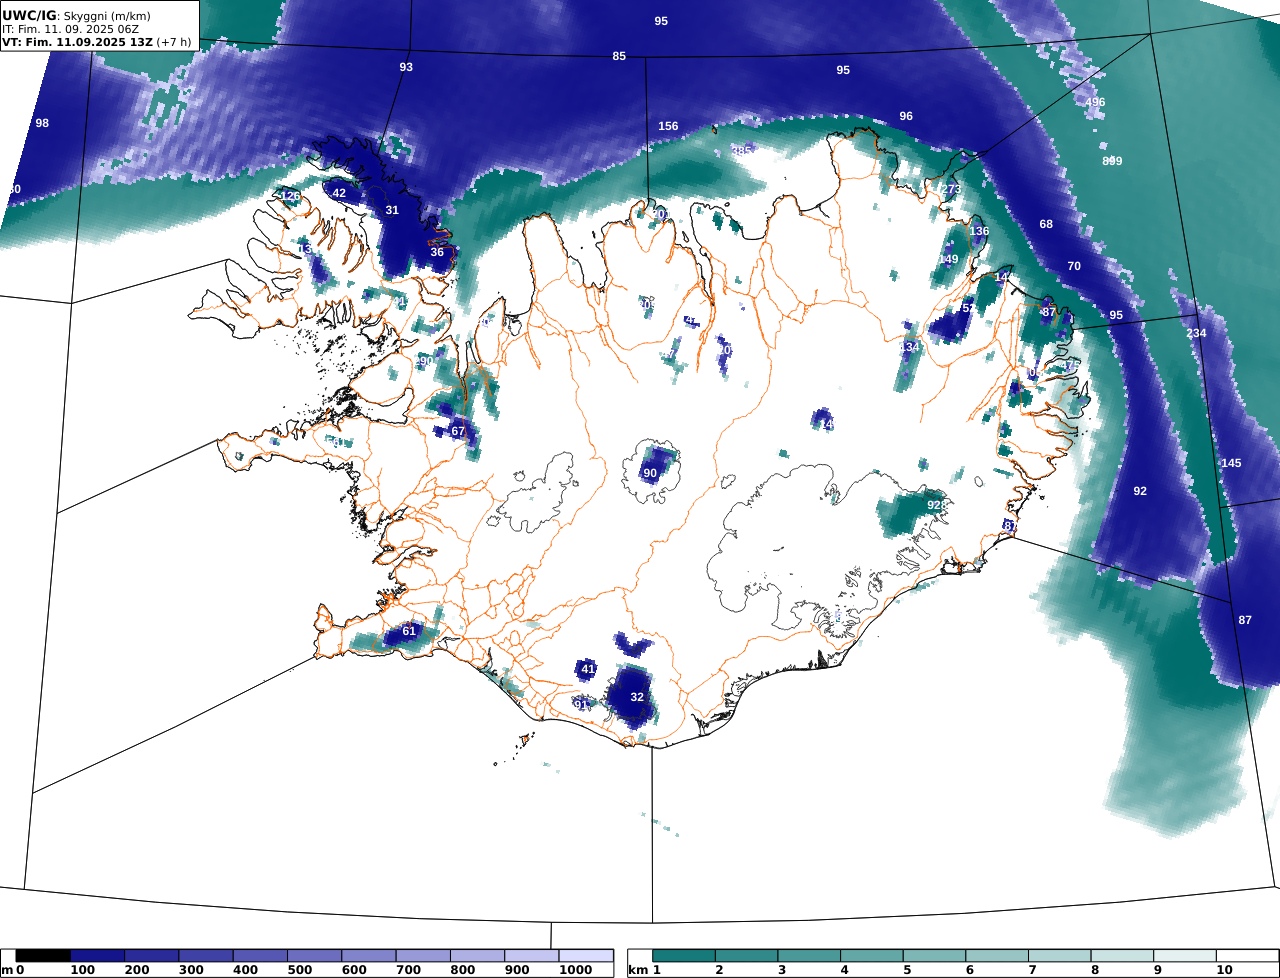Viewport: 1280px width, 978px height.
Task: Click the '10' tick label on the km scale
Action: [x=1224, y=971]
